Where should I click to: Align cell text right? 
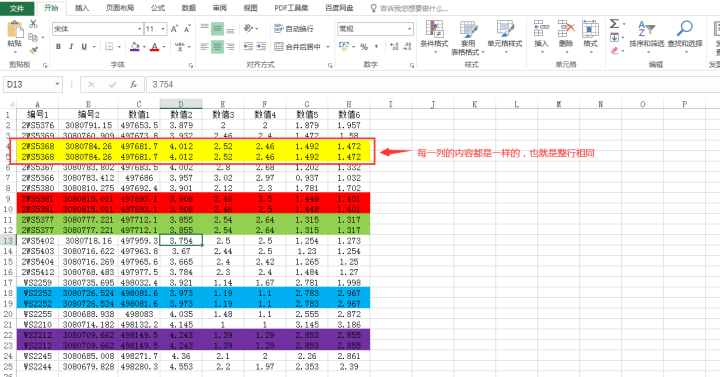[230, 46]
